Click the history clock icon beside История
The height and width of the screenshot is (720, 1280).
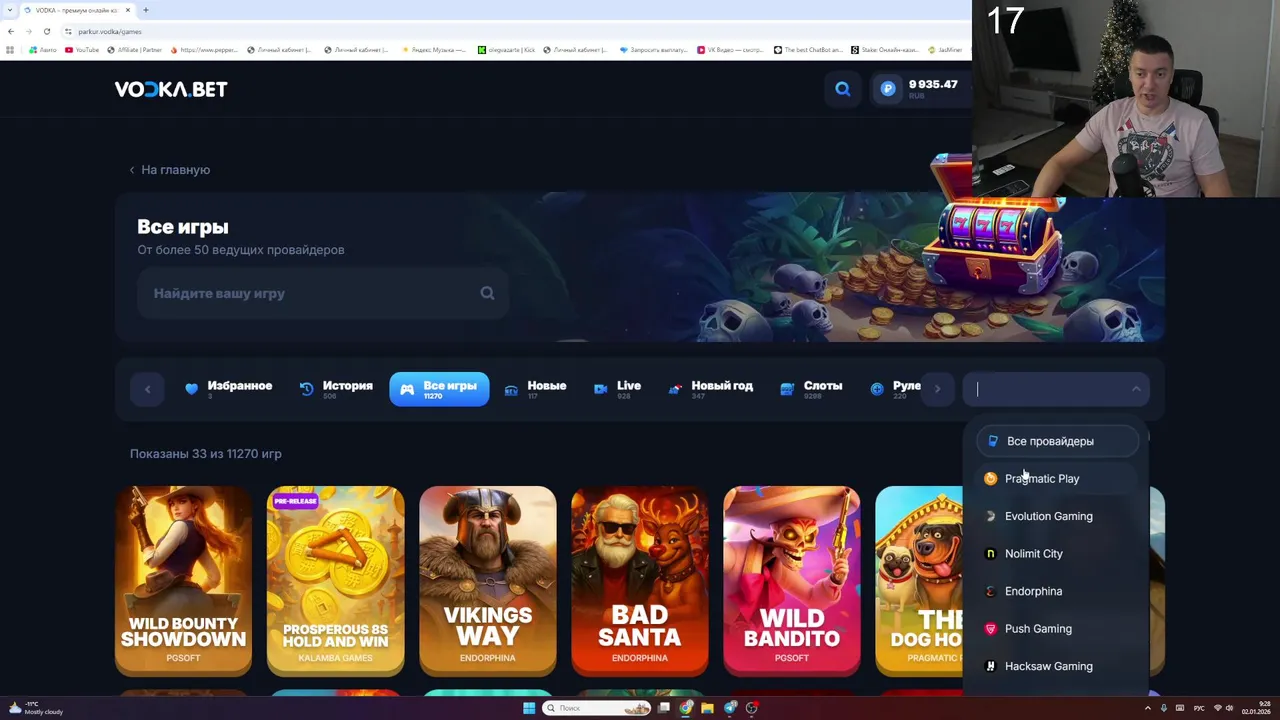click(x=306, y=389)
